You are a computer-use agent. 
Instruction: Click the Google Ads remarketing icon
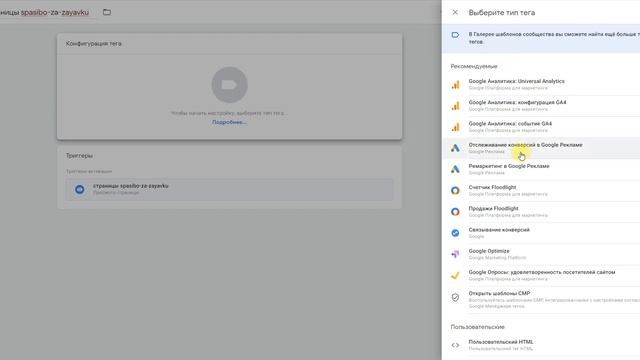[455, 169]
